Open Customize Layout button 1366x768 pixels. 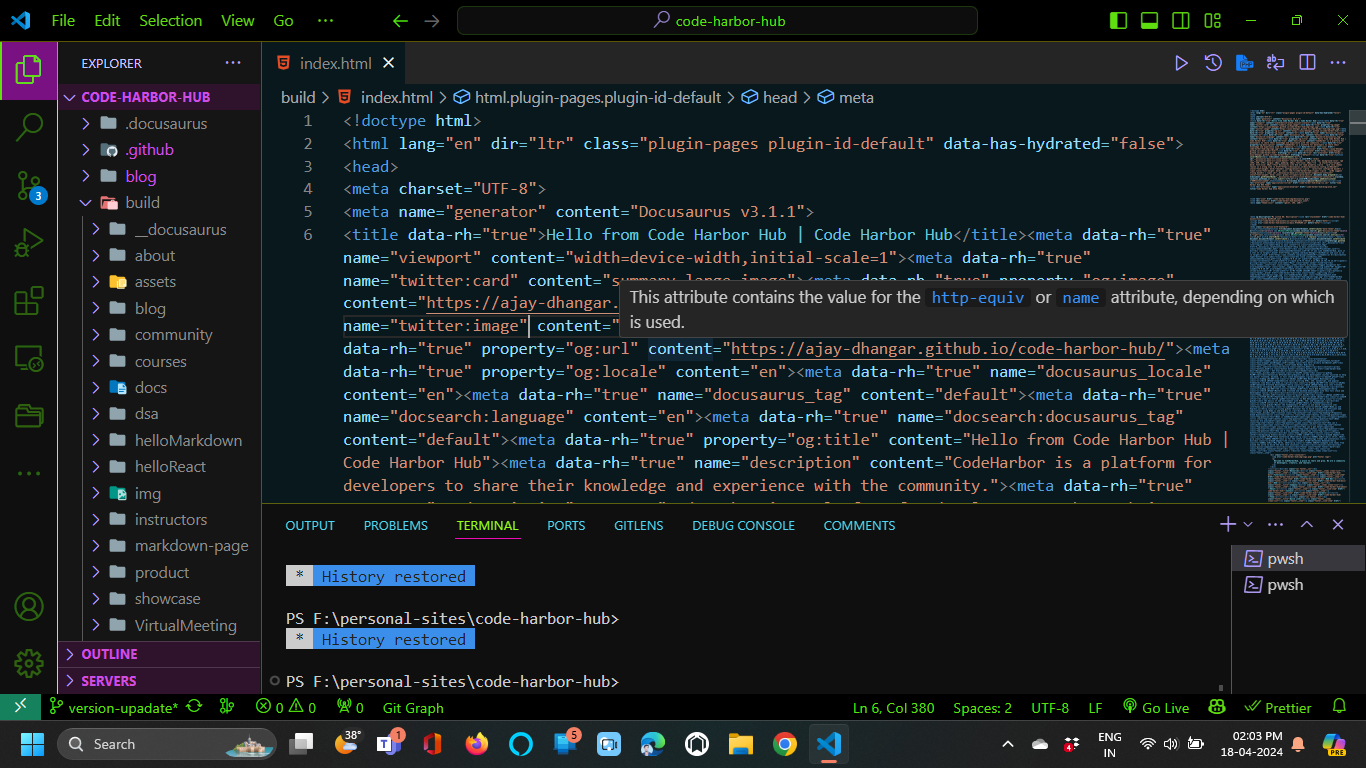[1213, 20]
